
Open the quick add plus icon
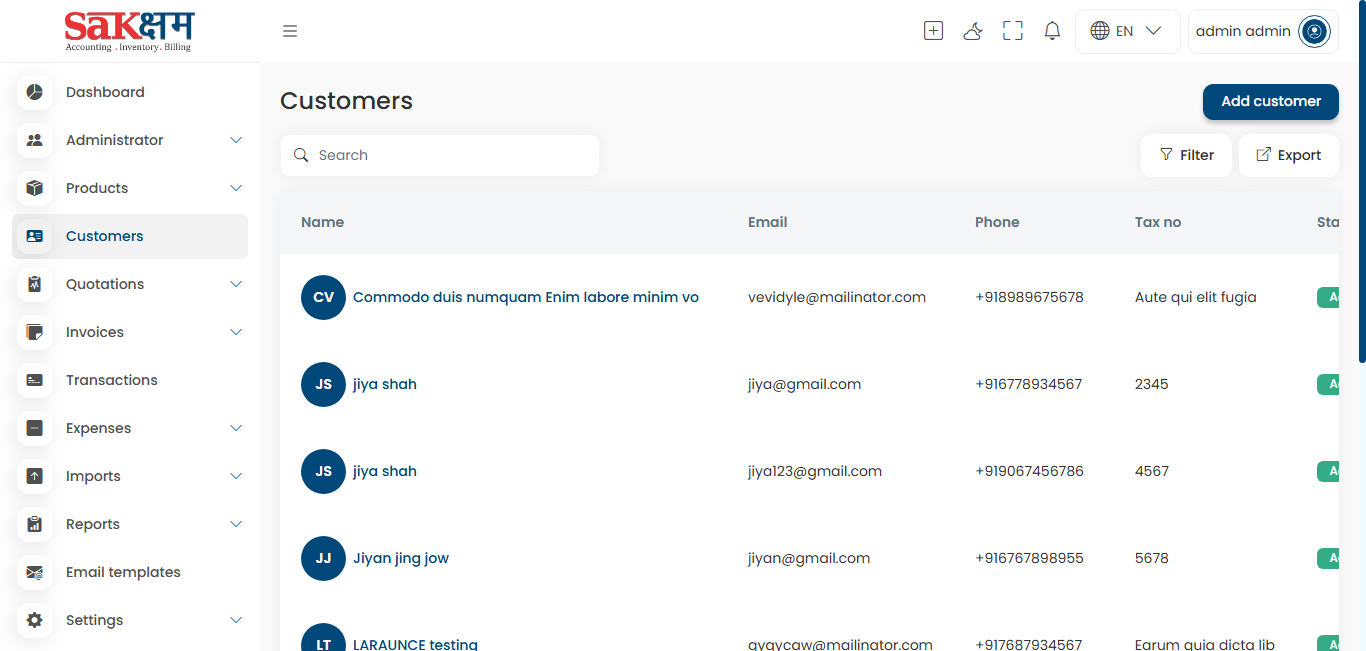933,31
